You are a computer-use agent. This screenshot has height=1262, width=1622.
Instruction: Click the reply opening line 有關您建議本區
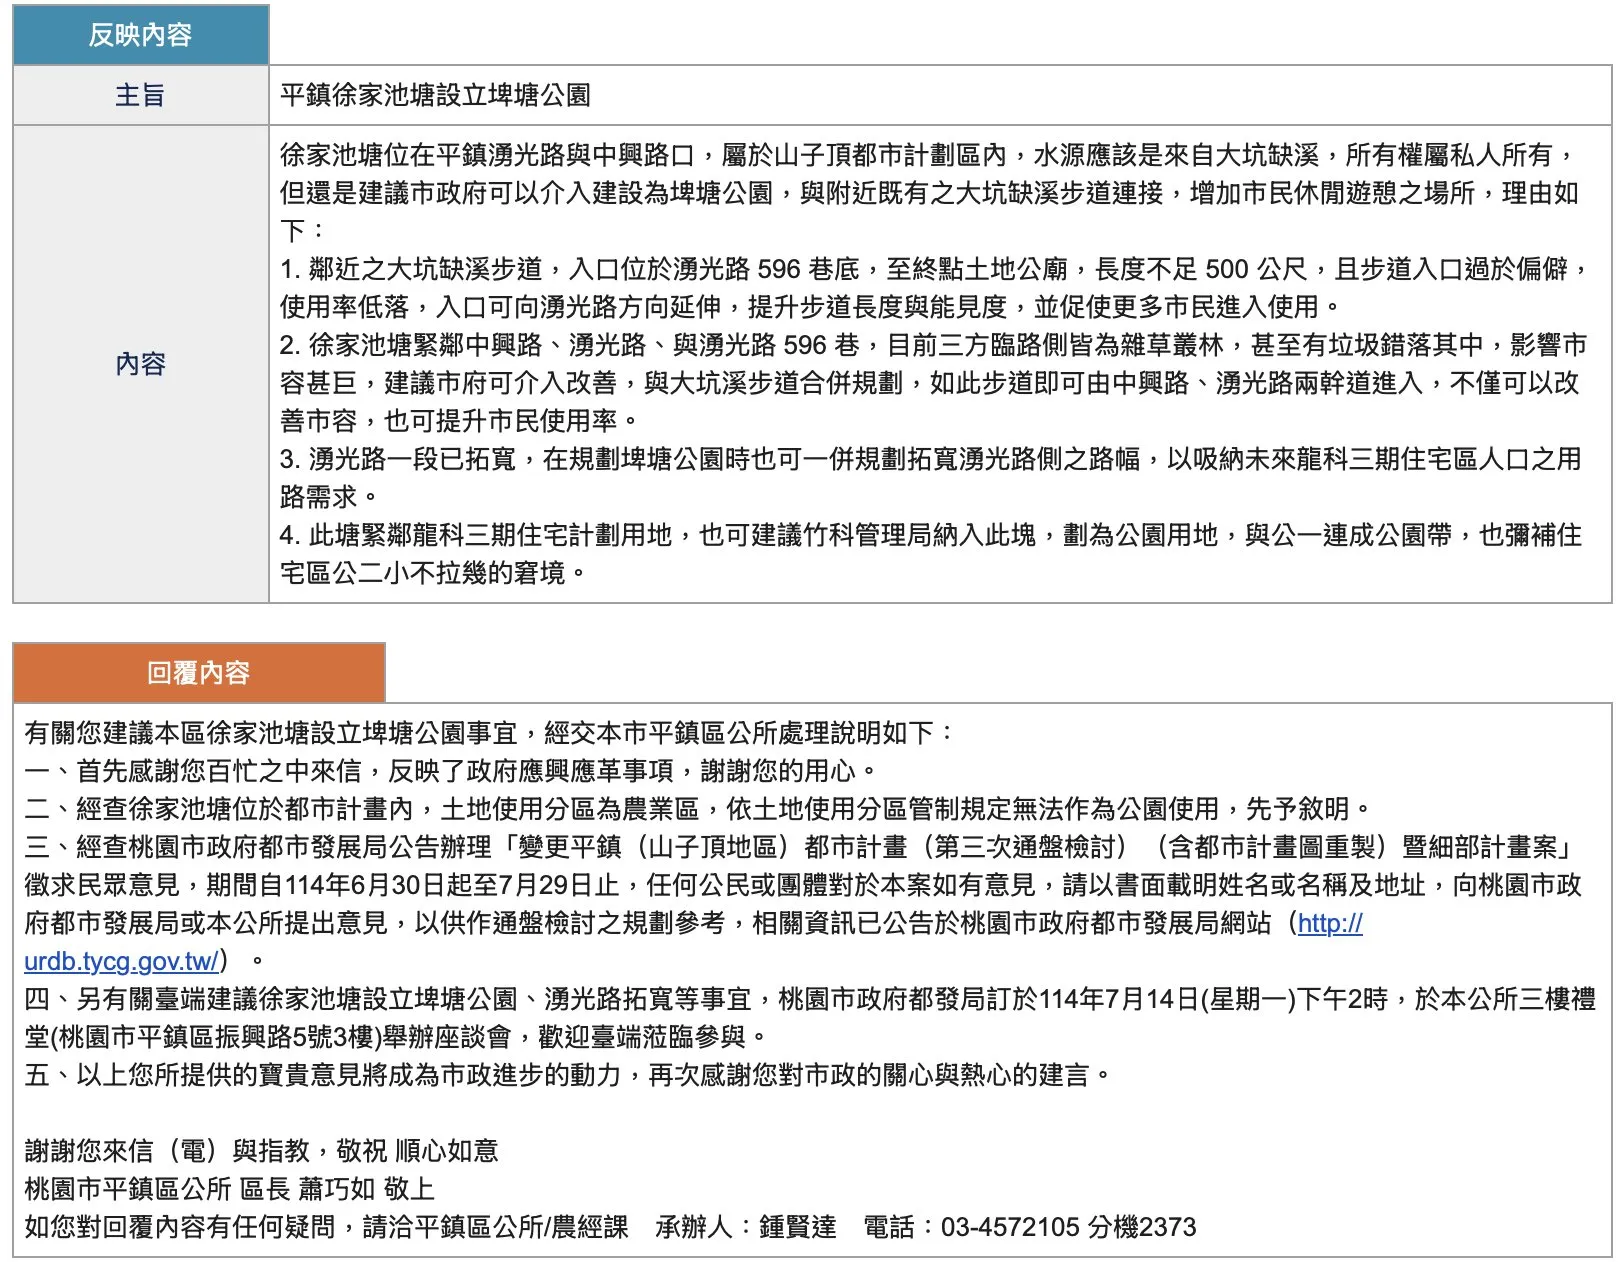pos(488,733)
